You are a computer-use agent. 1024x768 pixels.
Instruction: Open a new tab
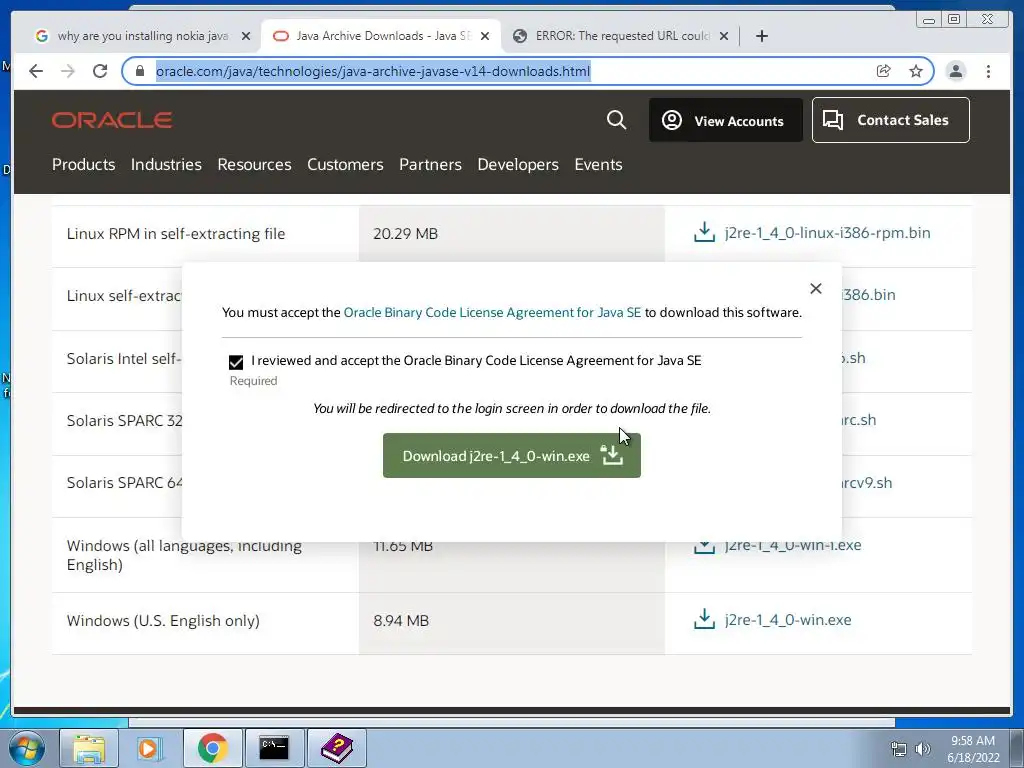[x=761, y=36]
